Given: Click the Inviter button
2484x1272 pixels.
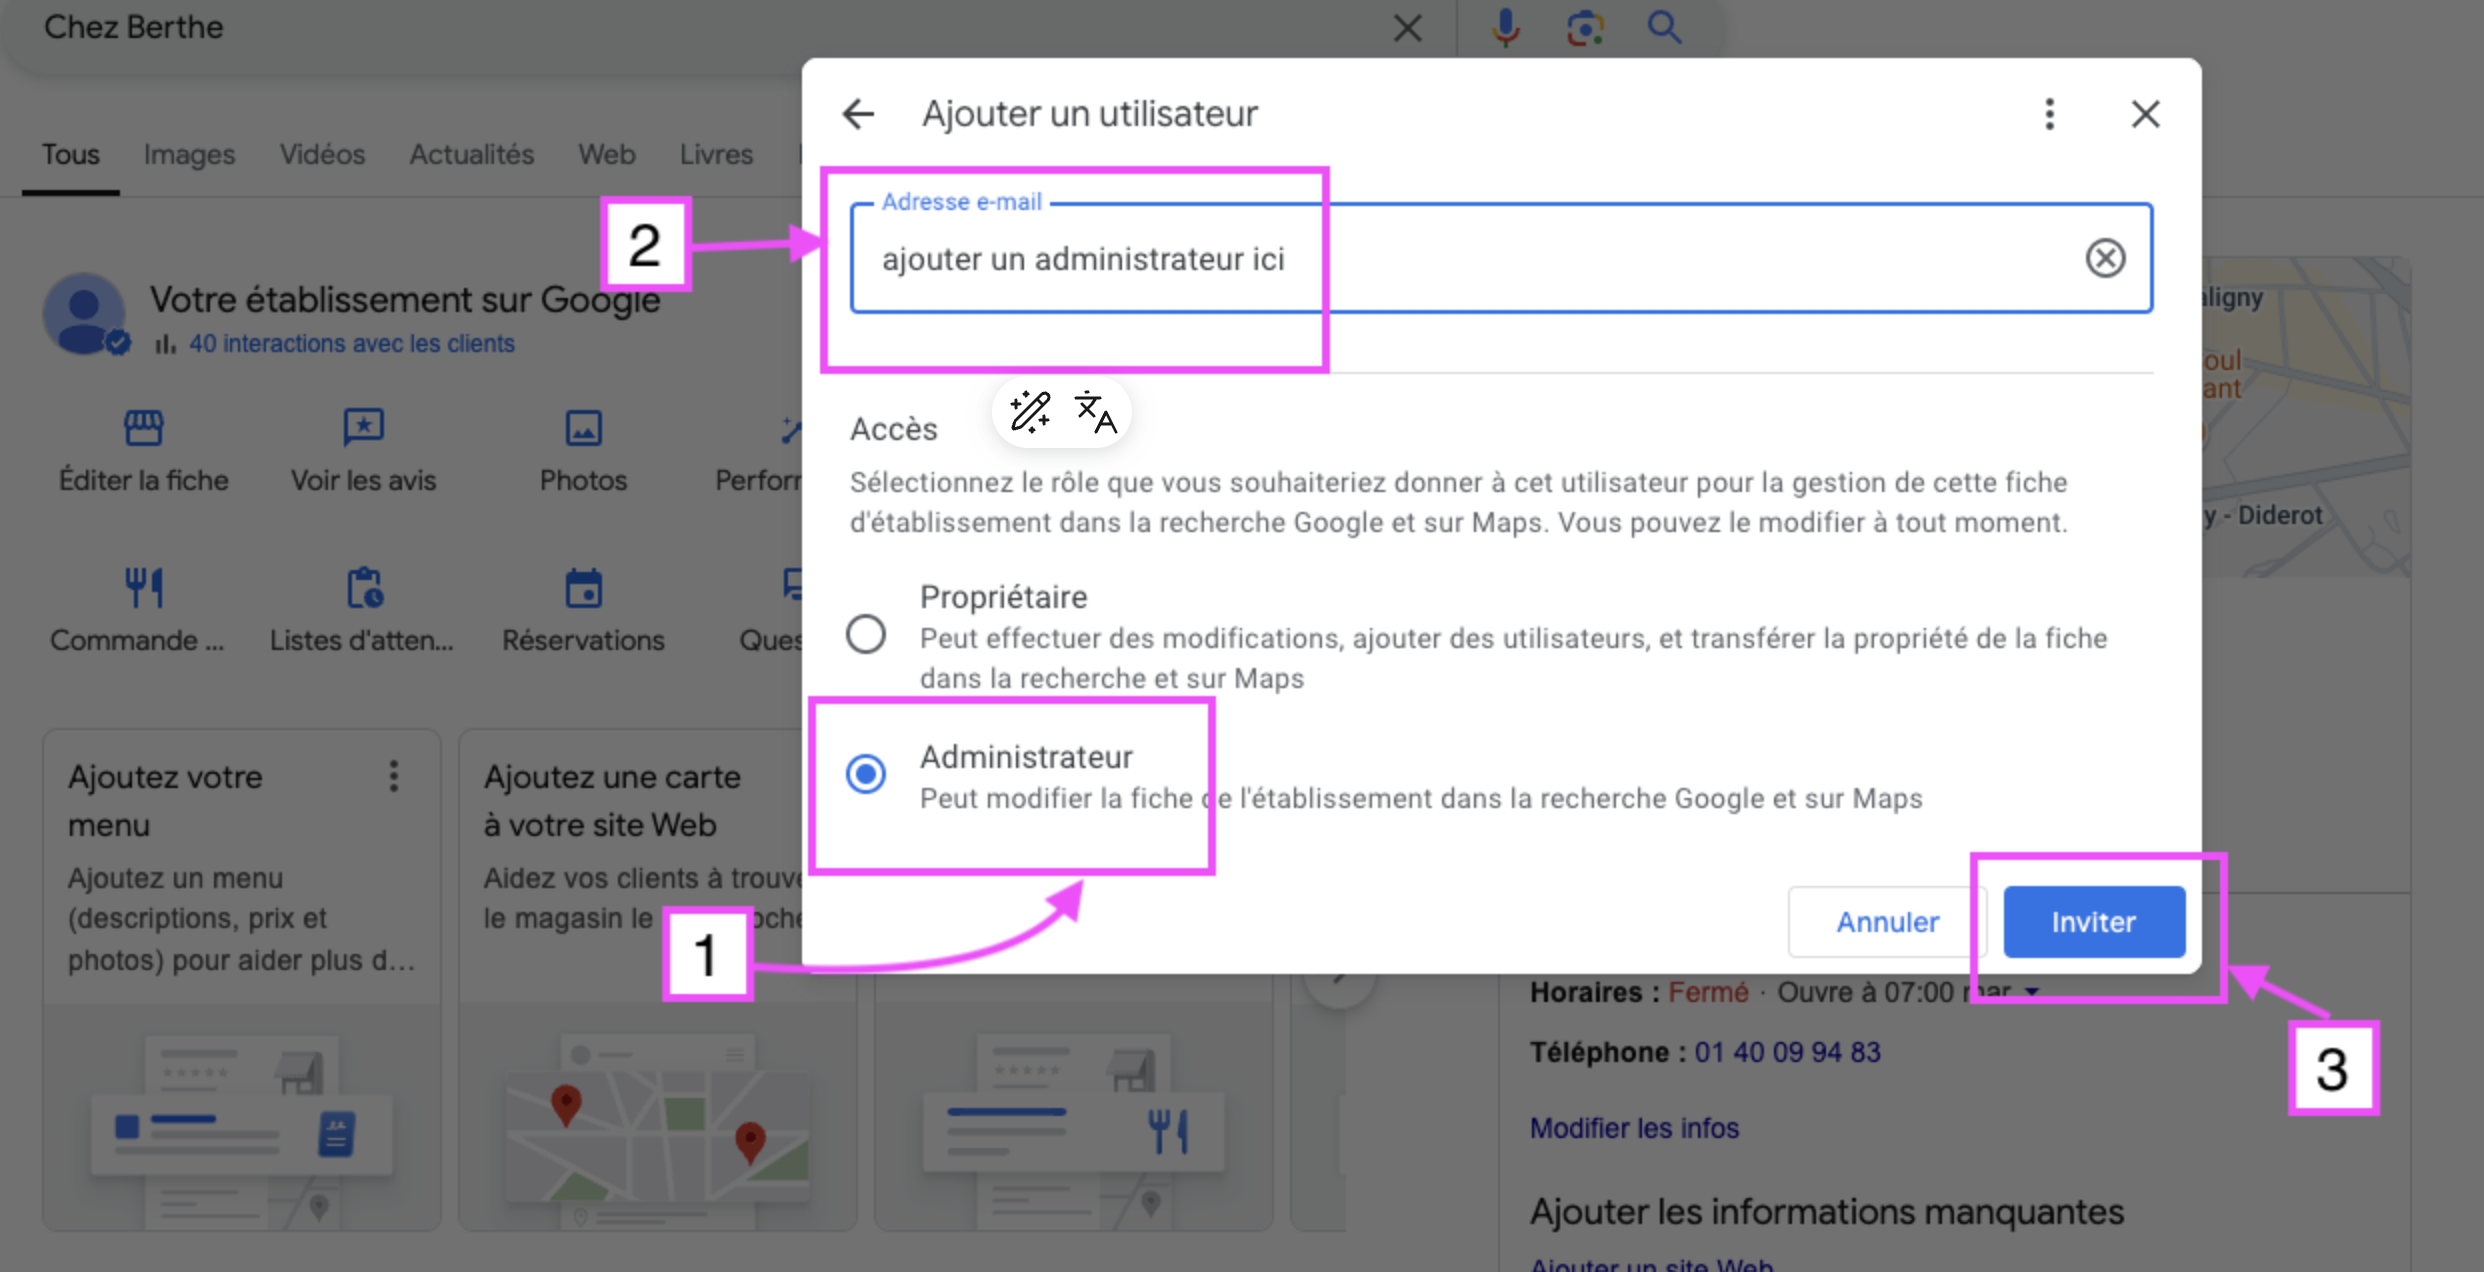Looking at the screenshot, I should (x=2094, y=921).
